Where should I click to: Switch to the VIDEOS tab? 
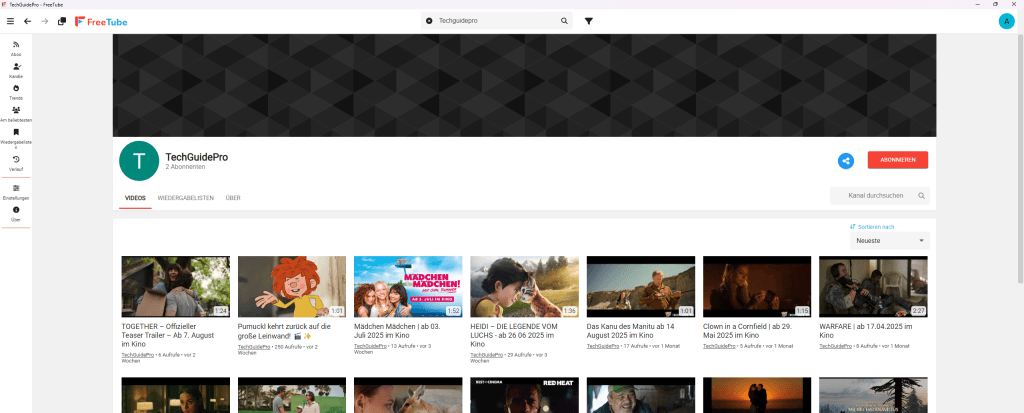(x=135, y=197)
